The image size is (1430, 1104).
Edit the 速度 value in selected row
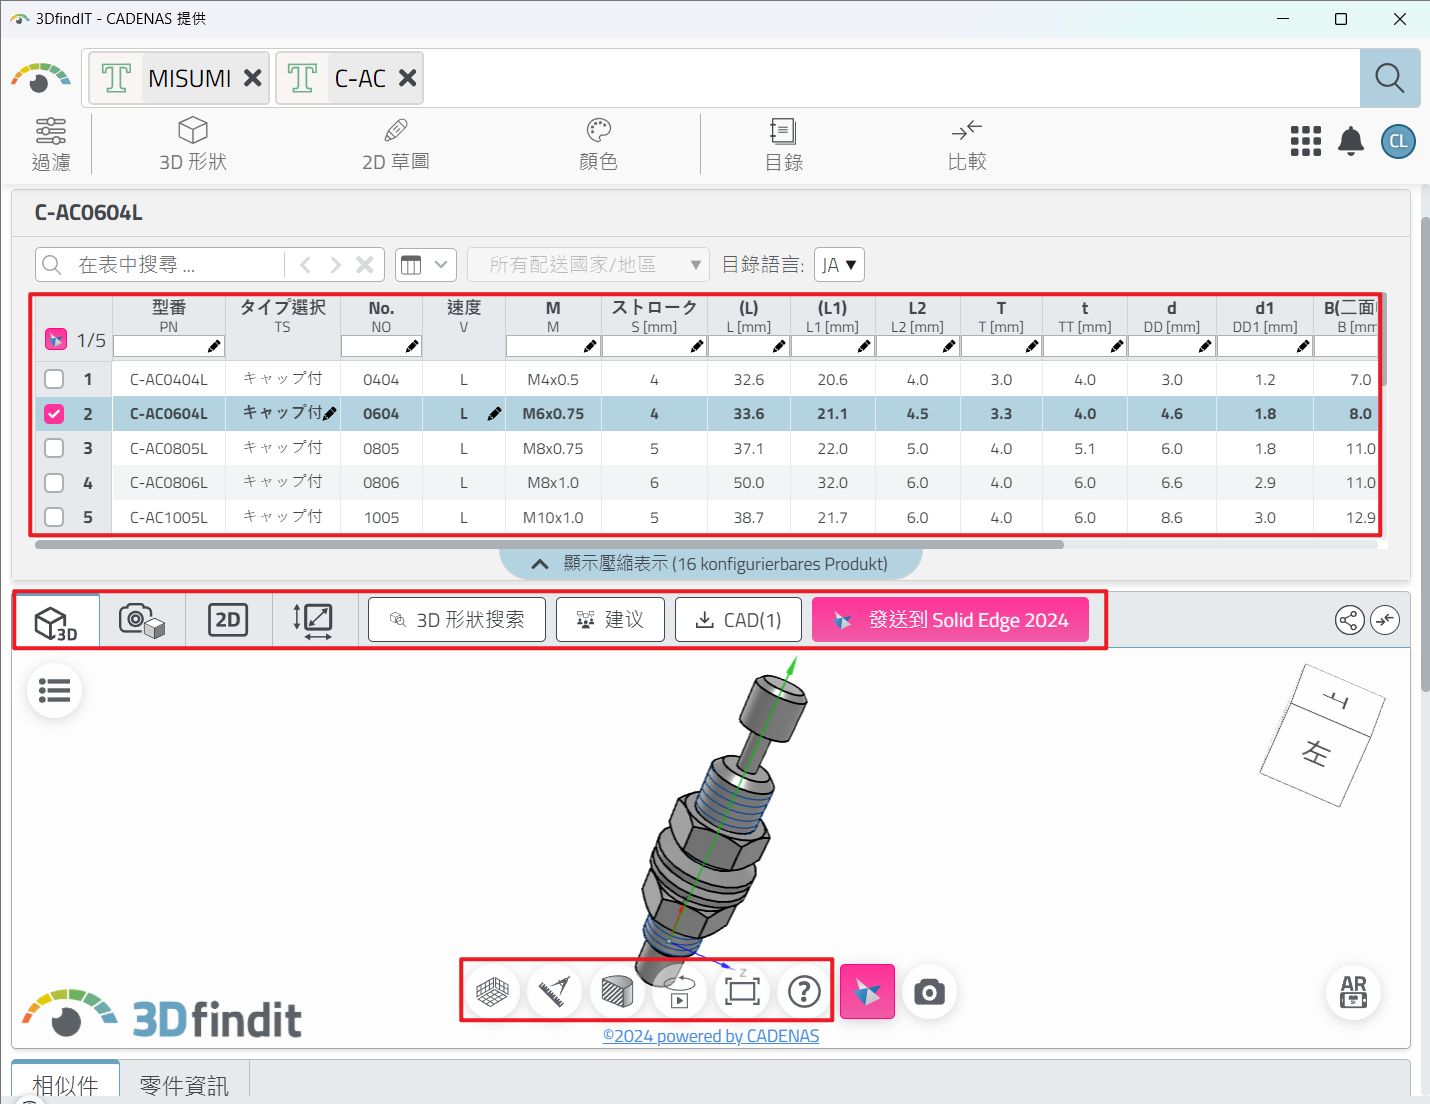point(494,413)
